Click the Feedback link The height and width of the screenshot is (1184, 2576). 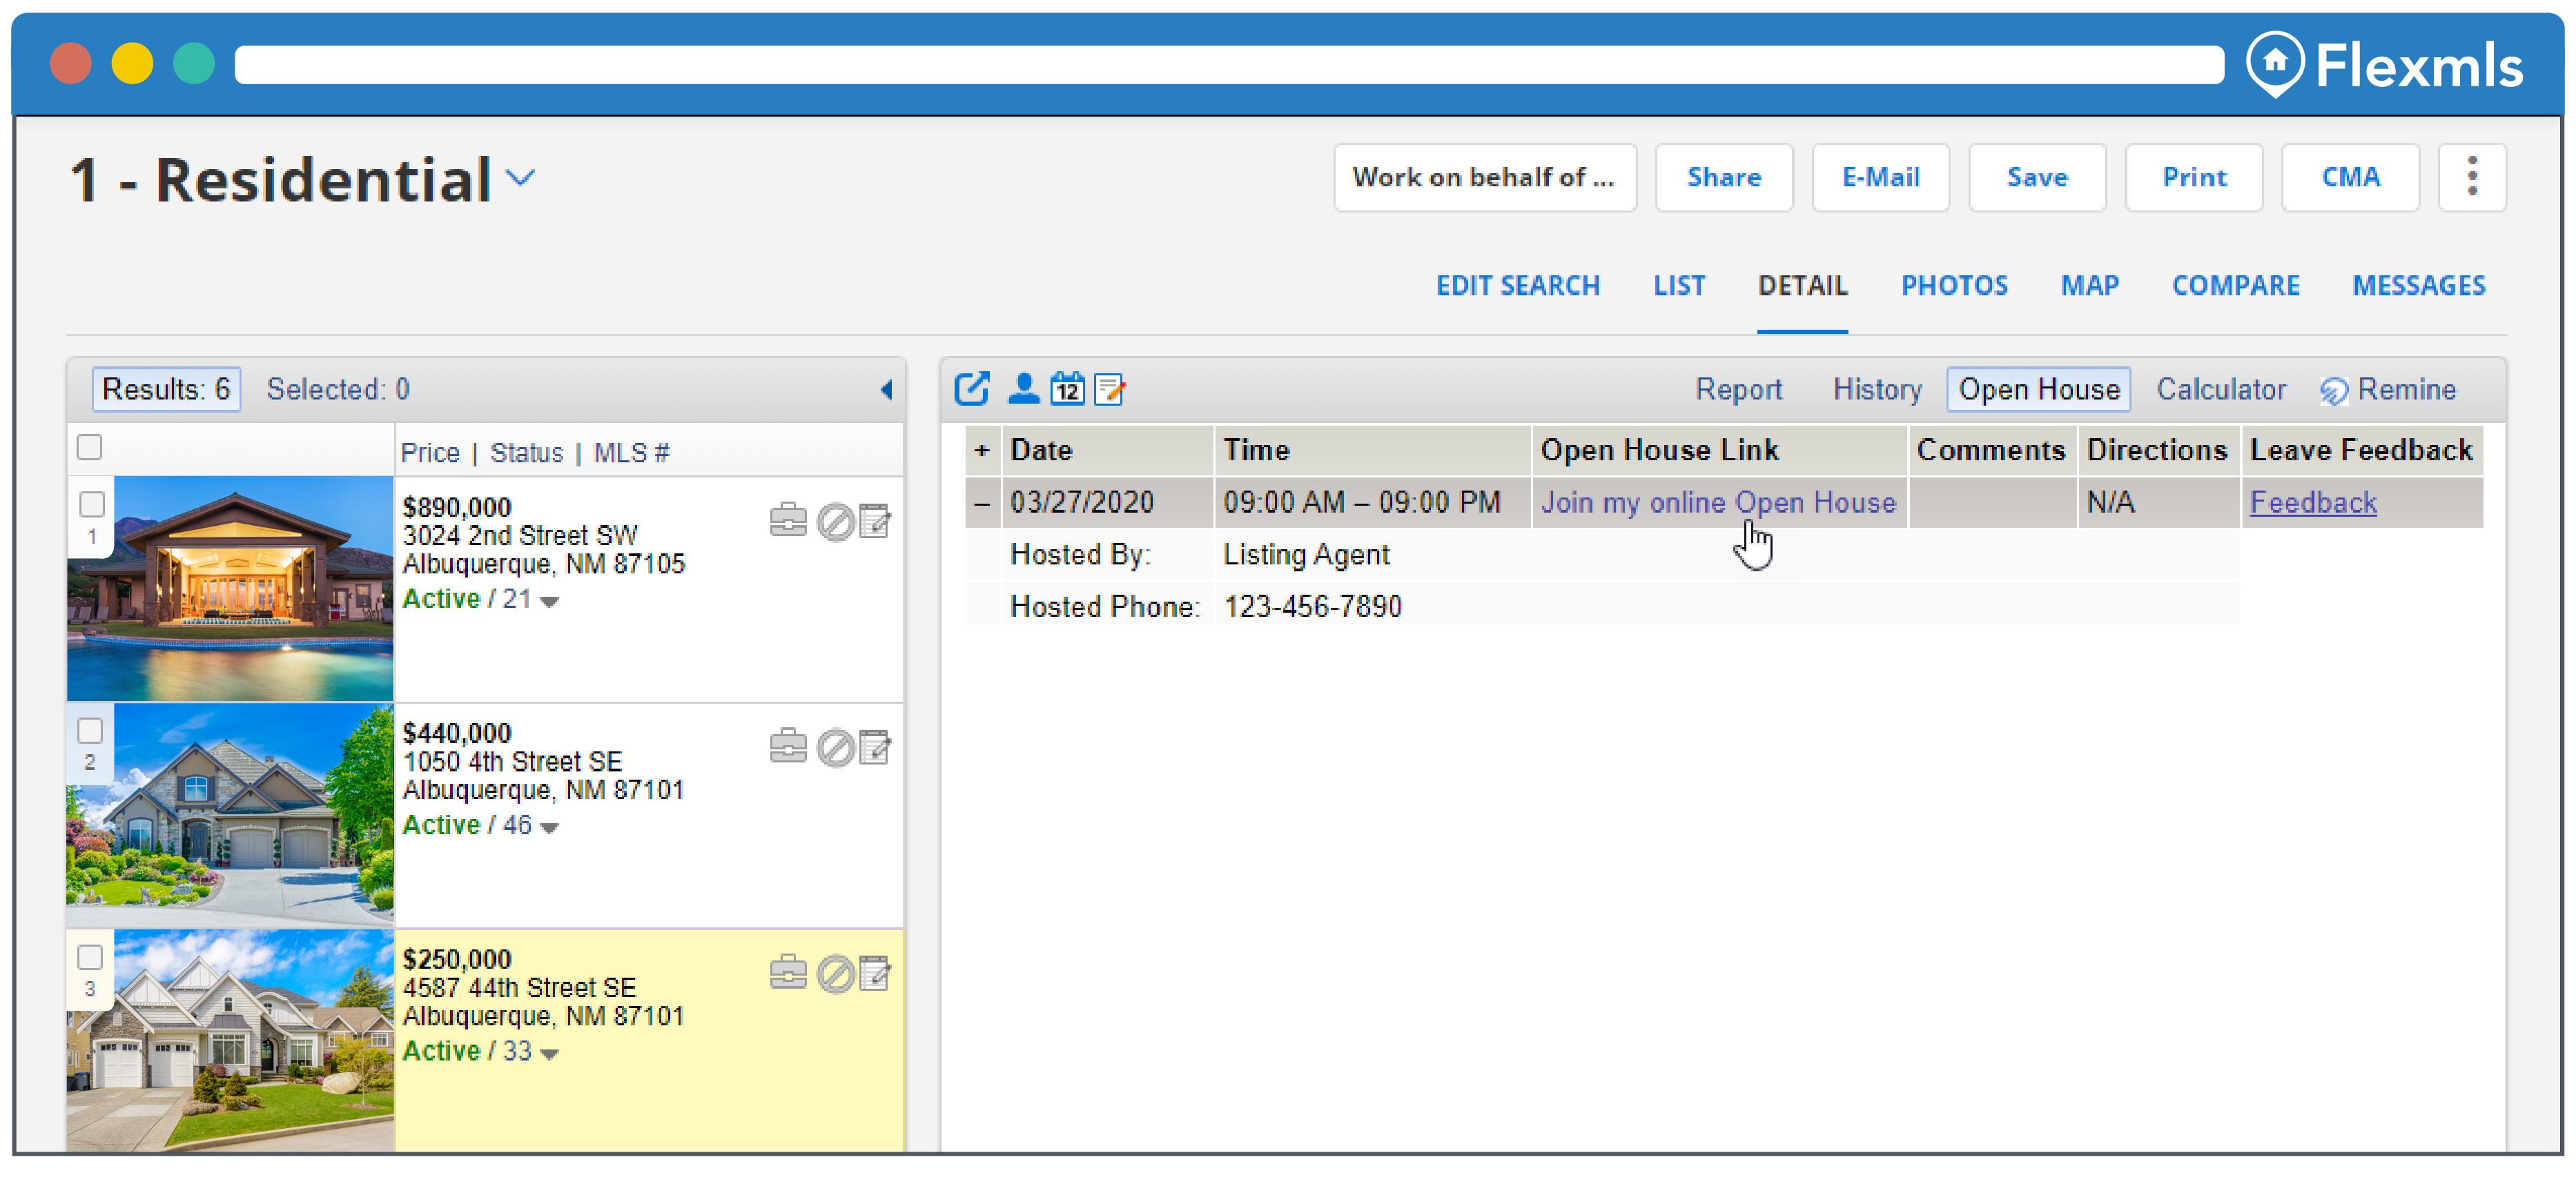click(x=2312, y=503)
